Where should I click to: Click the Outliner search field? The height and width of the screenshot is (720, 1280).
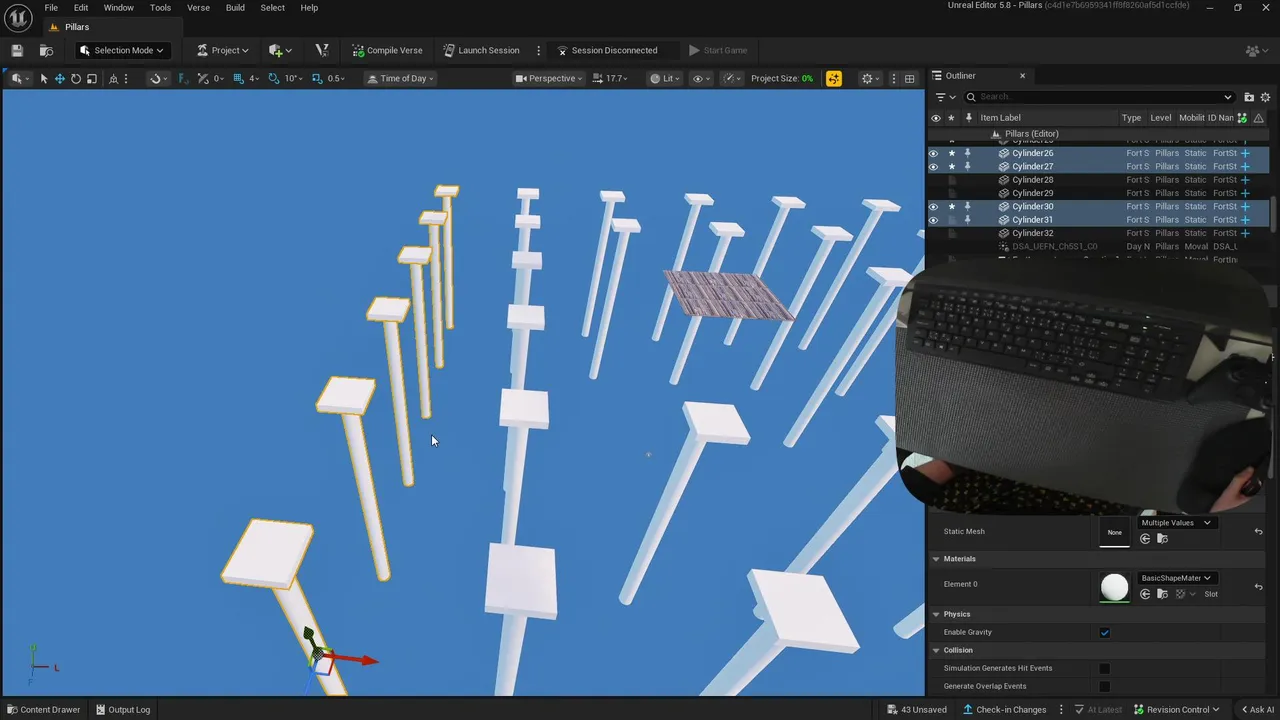coord(1100,97)
